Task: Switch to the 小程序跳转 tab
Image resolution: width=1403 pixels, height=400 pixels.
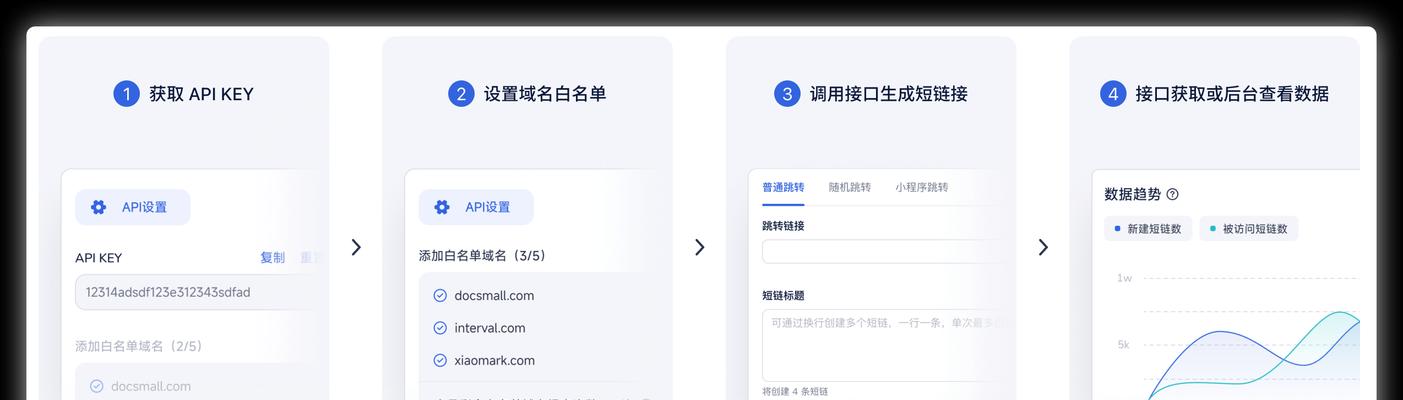Action: (921, 187)
